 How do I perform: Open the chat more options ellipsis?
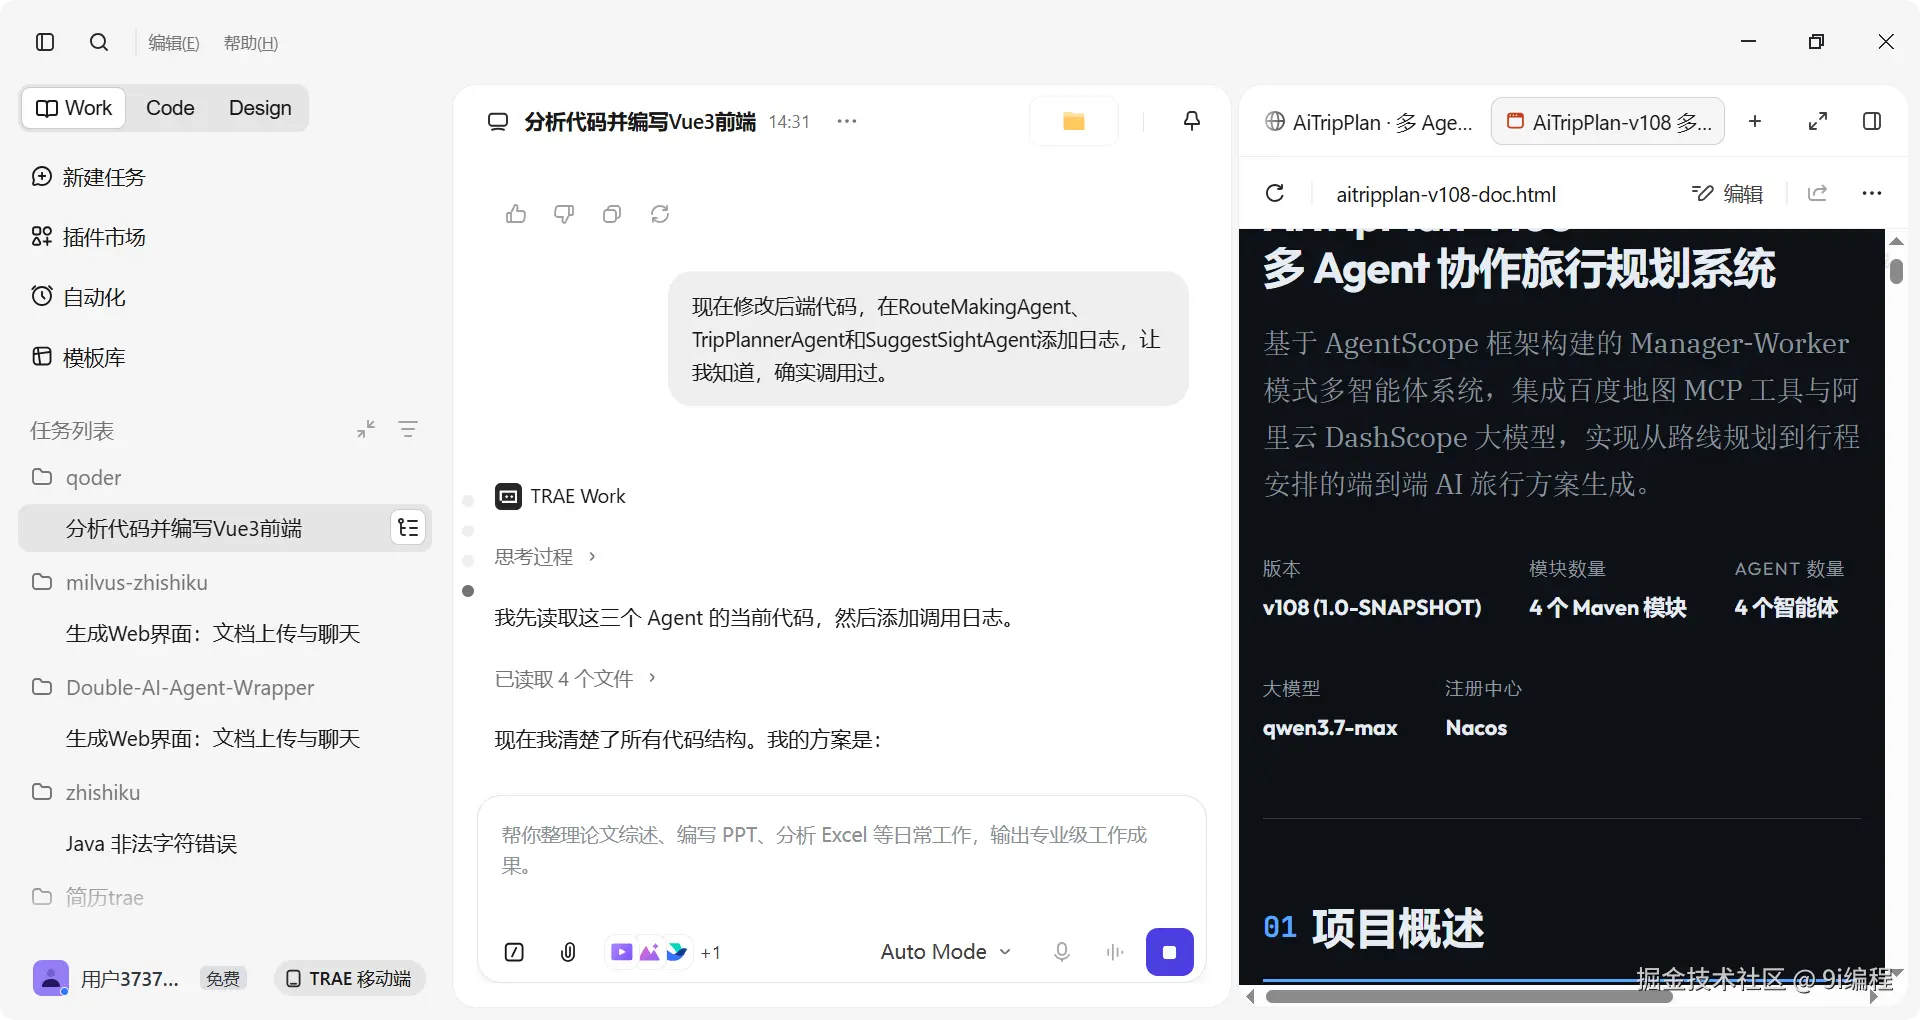(x=847, y=121)
